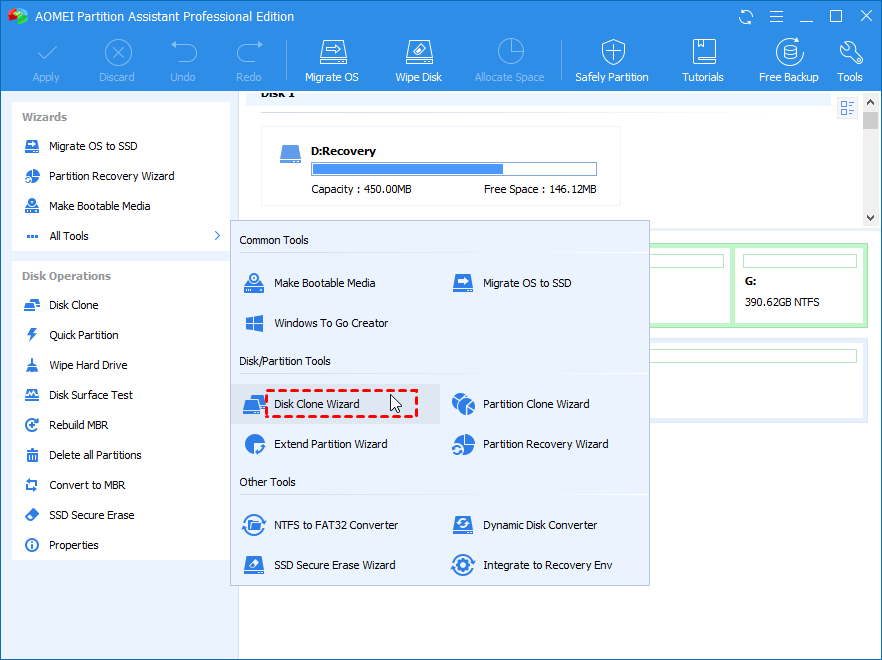Click the Wizards section header
Viewport: 882px width, 660px height.
[x=44, y=117]
